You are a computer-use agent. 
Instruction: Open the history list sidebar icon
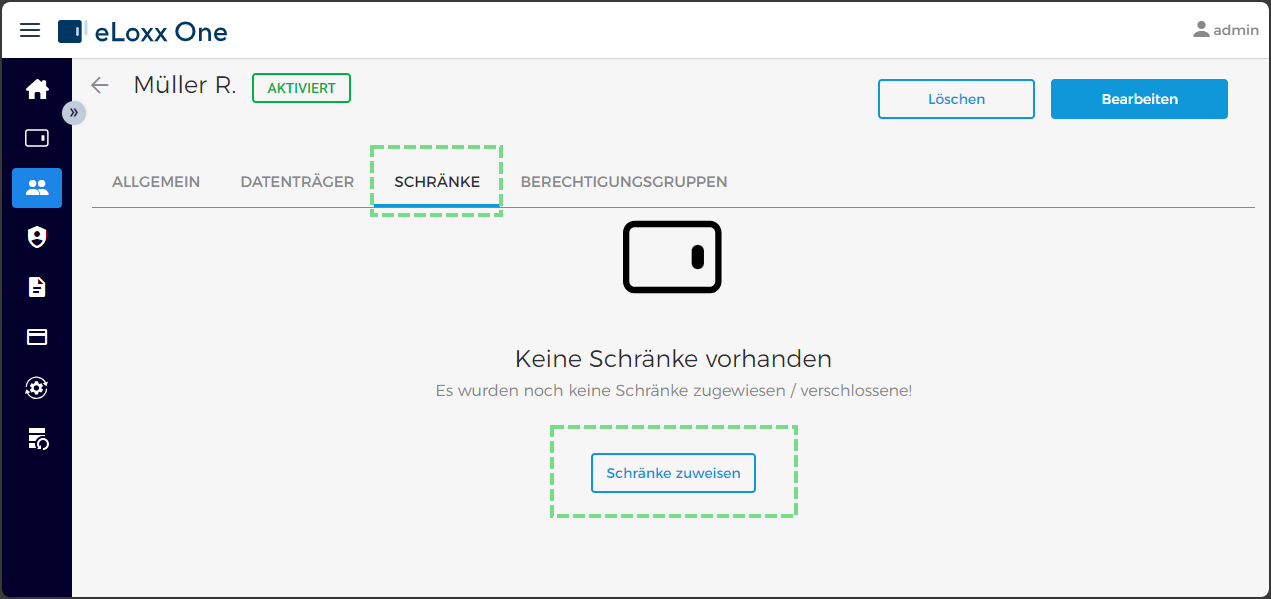tap(37, 437)
